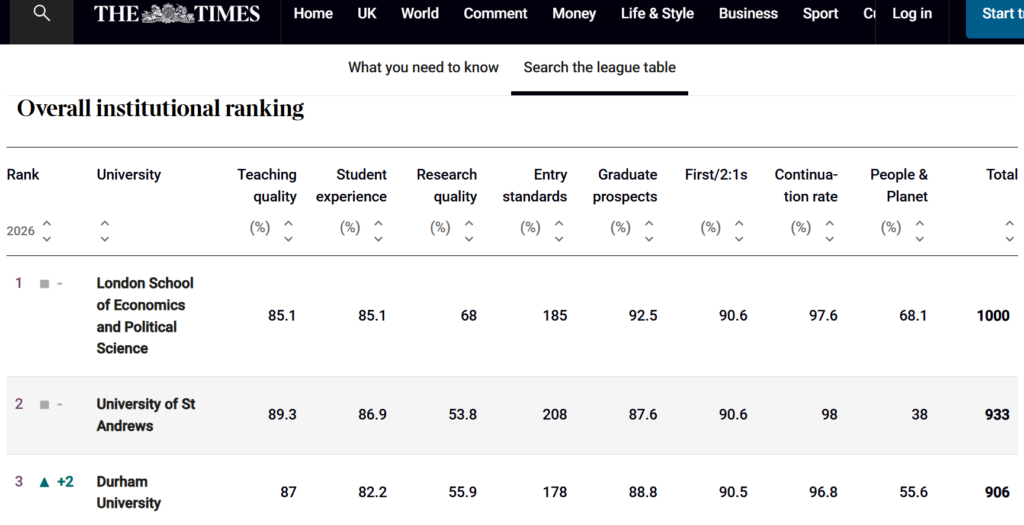Sort by Graduate prospects arrows

click(x=648, y=231)
